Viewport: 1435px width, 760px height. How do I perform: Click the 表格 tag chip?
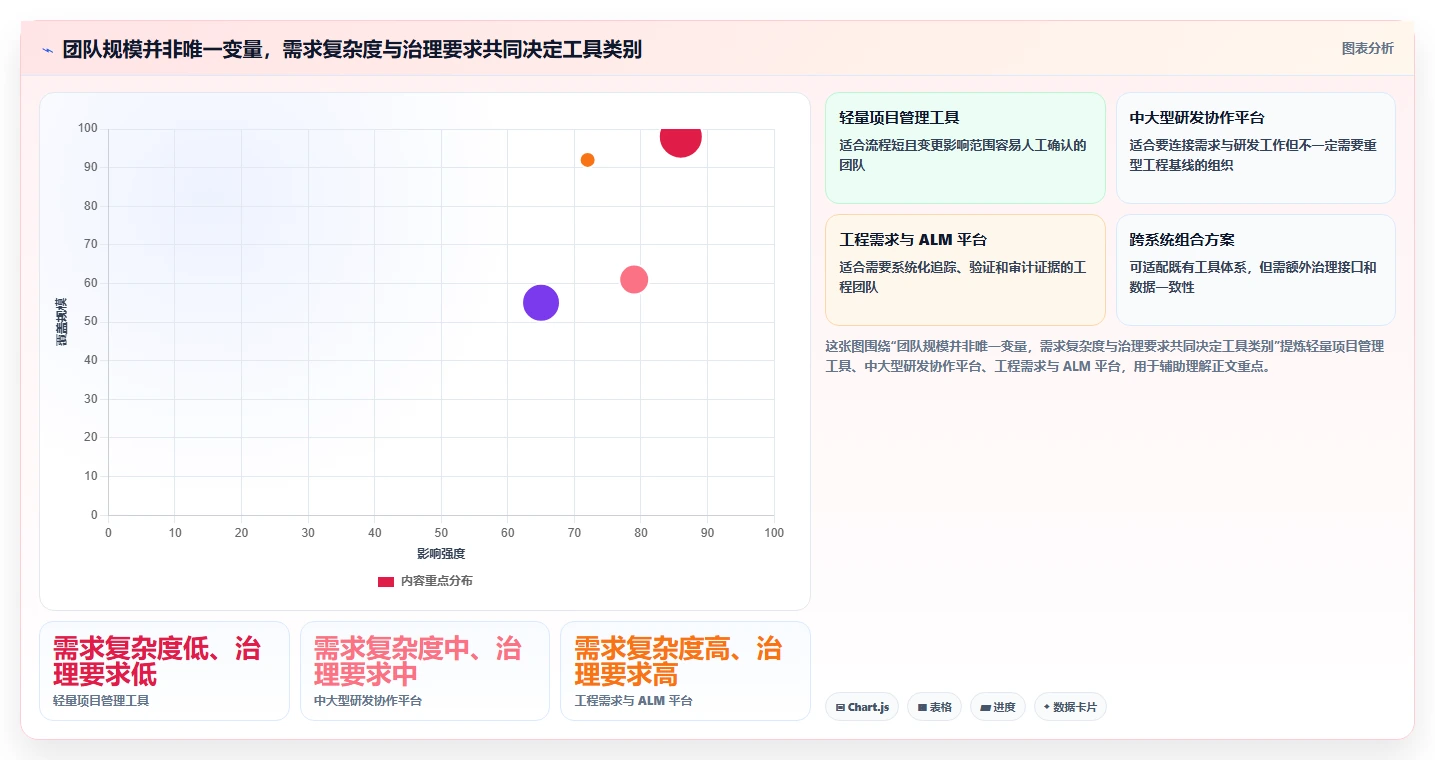pyautogui.click(x=934, y=707)
